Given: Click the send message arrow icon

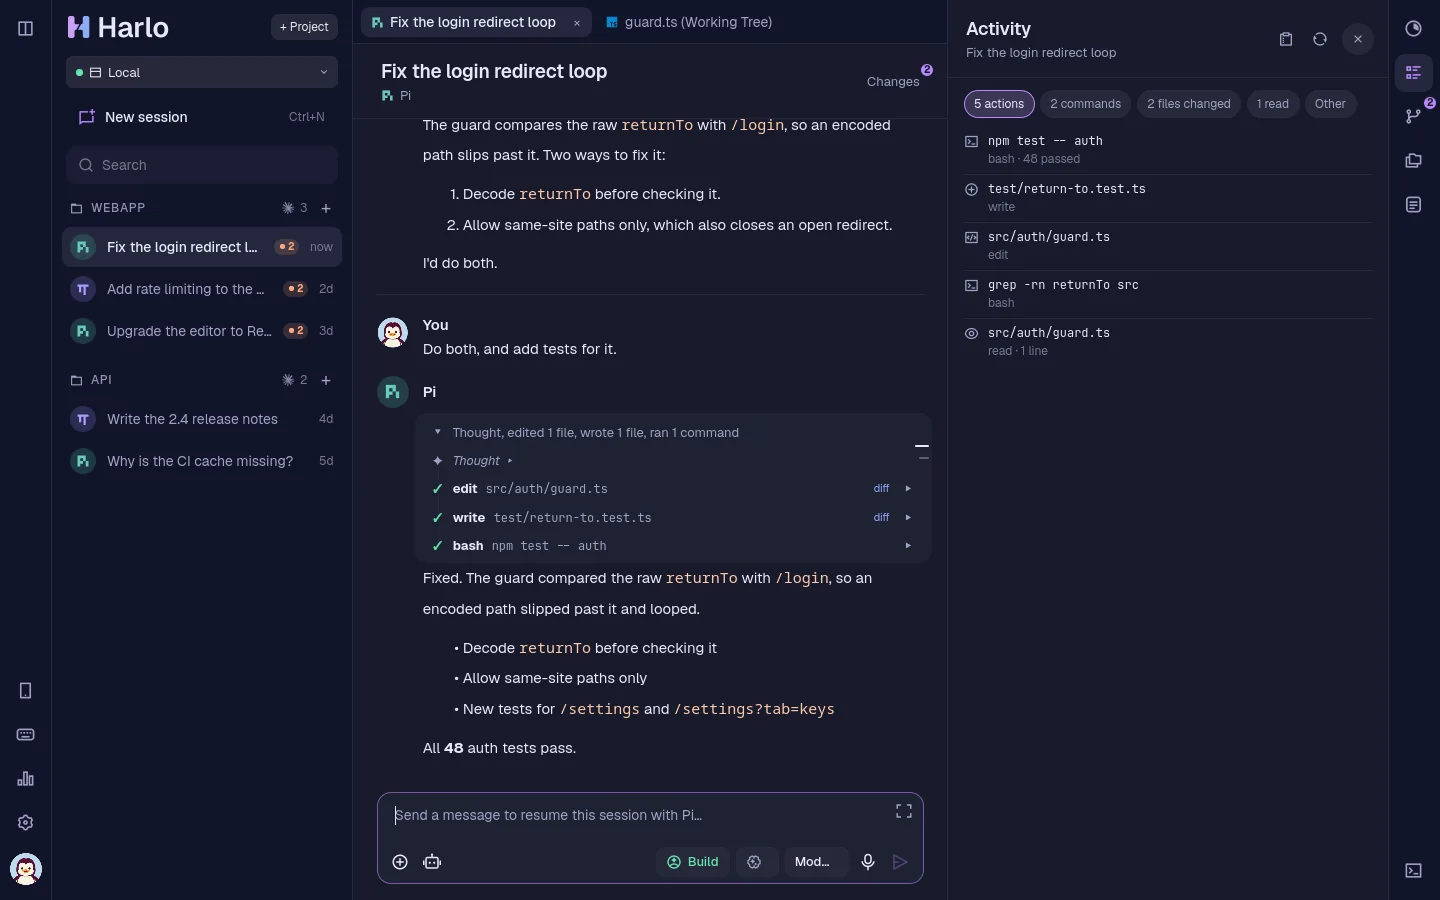Looking at the screenshot, I should 900,862.
